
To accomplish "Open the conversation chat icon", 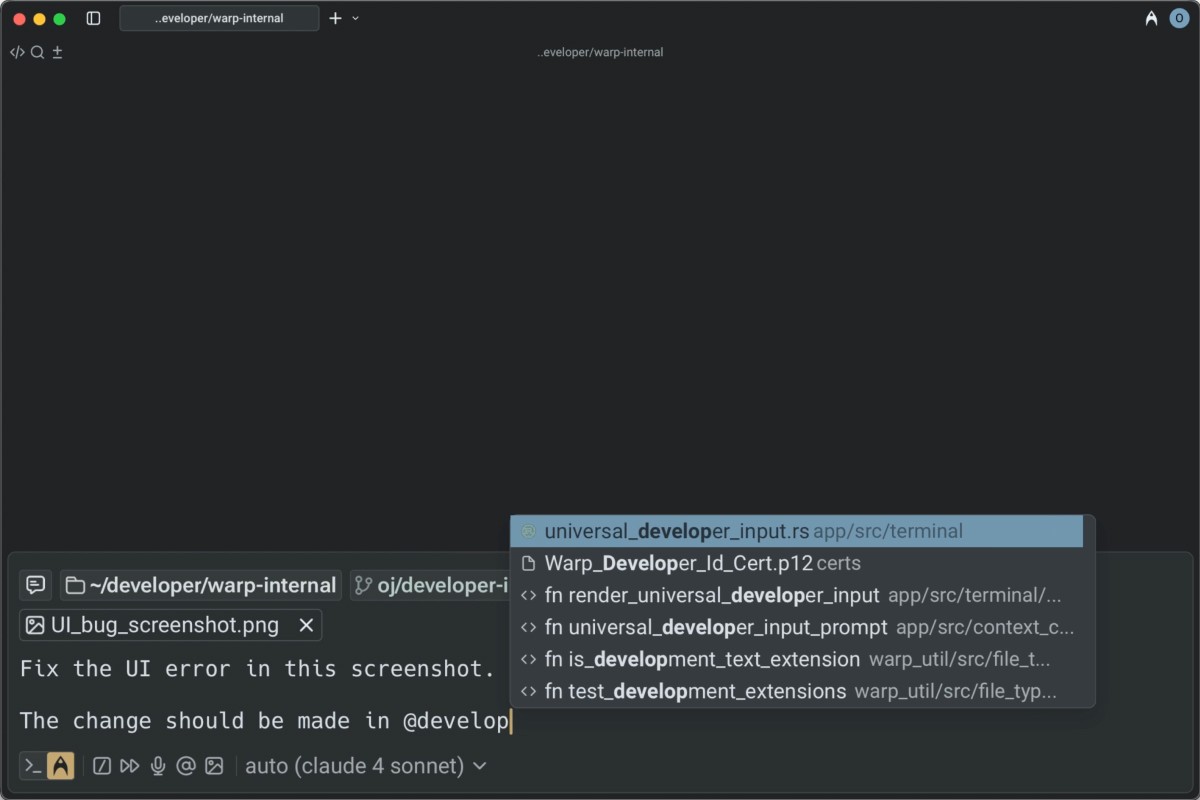I will pyautogui.click(x=35, y=585).
